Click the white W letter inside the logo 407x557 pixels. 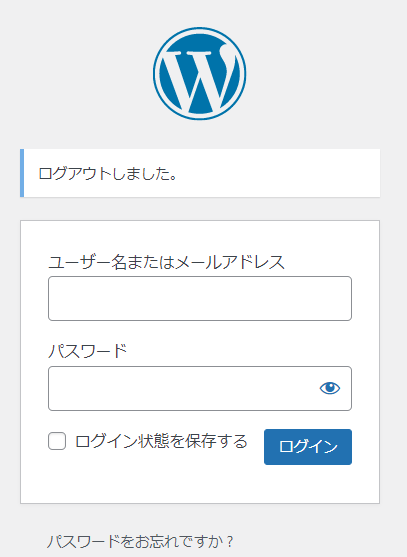201,77
